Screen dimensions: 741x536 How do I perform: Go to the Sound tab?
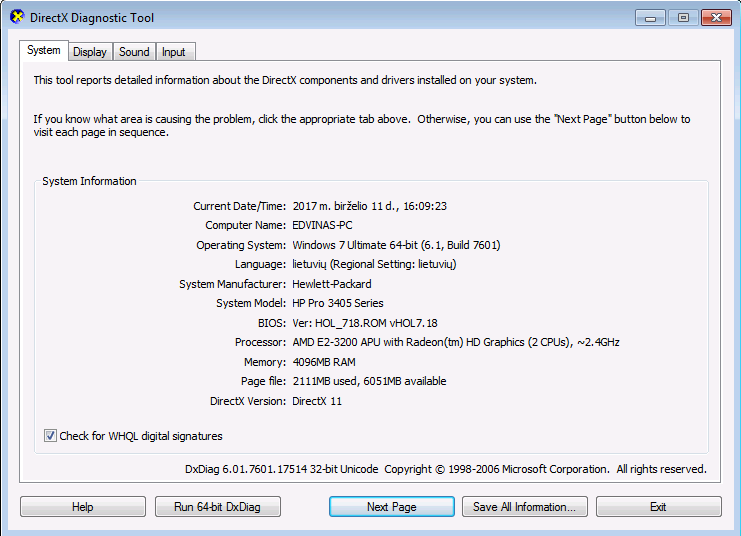coord(134,52)
